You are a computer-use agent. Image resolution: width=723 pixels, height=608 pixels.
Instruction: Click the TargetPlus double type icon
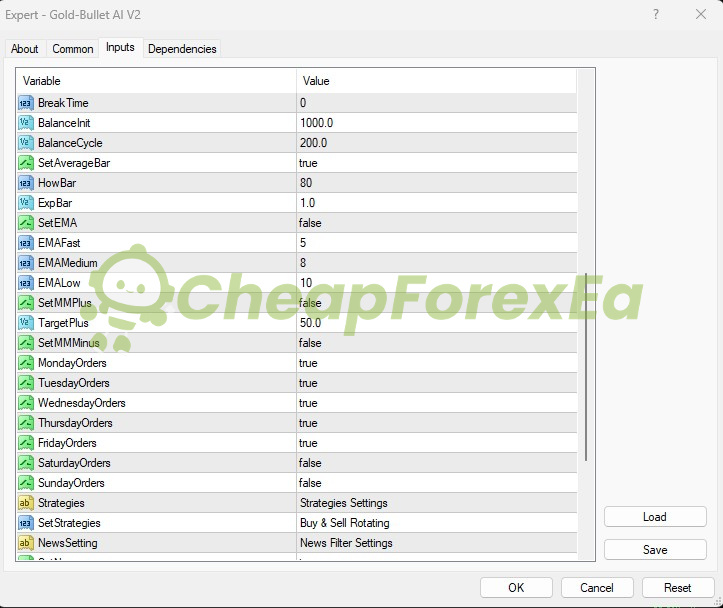26,323
